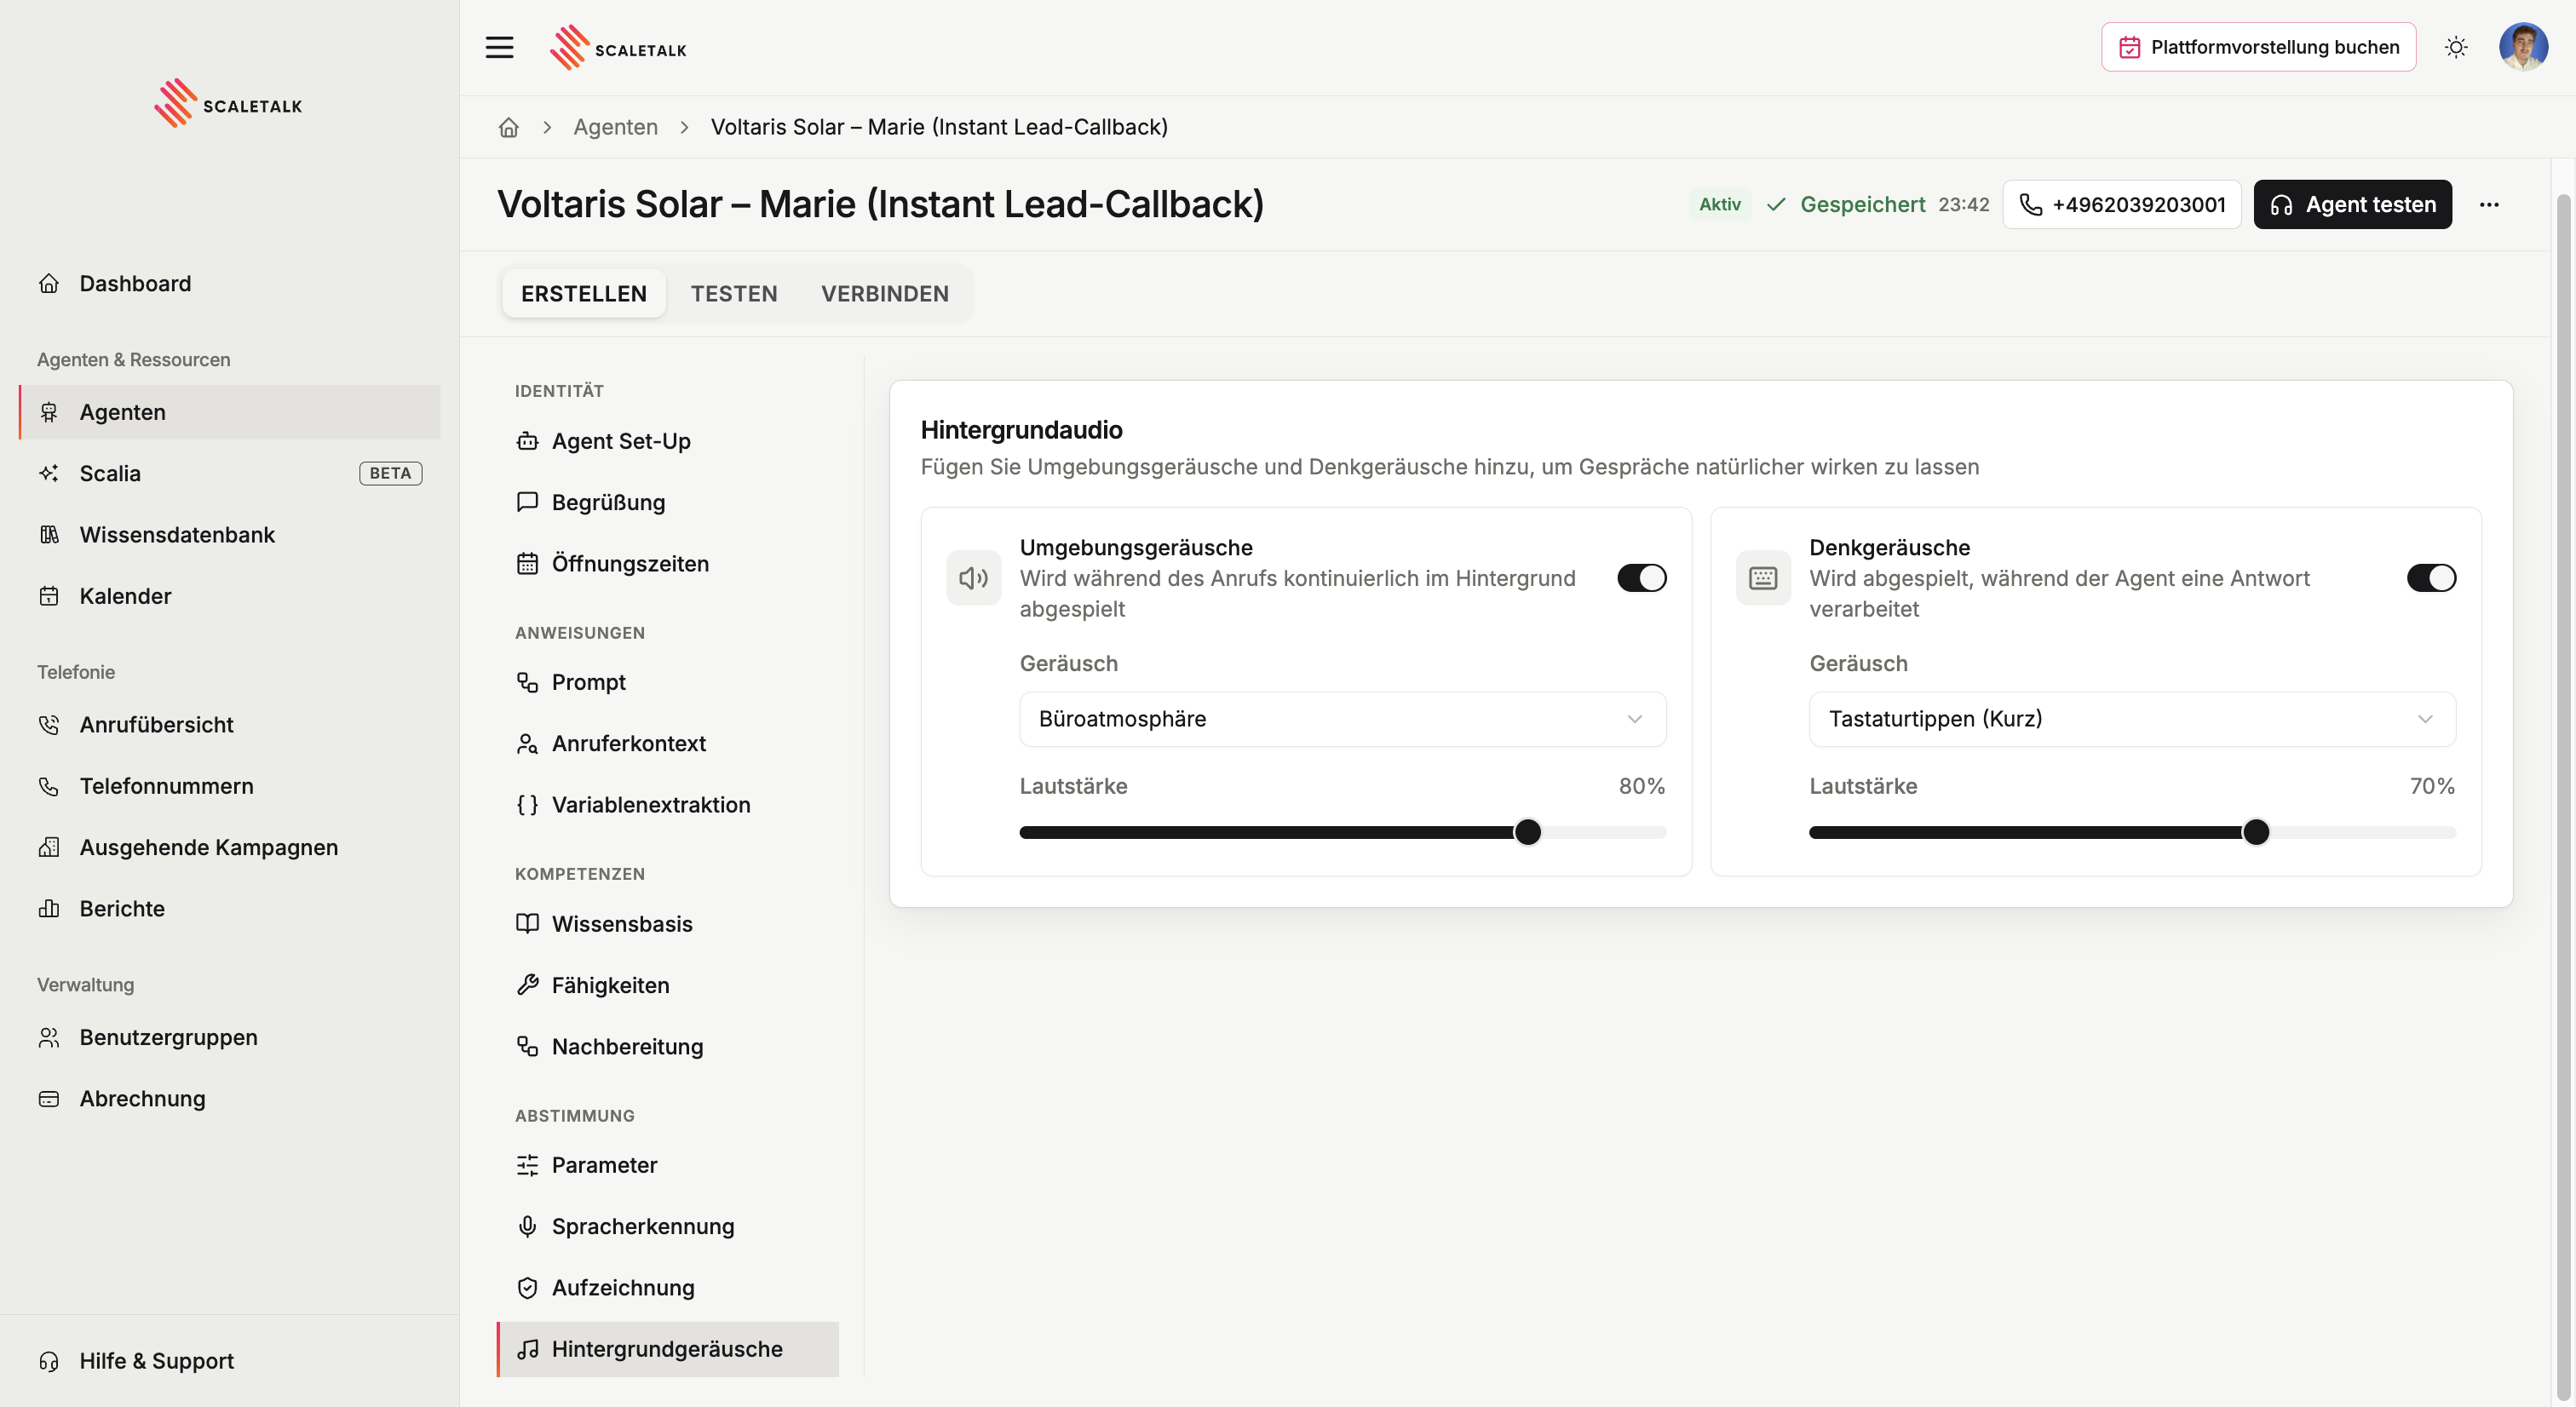Click the Agent testen button

pyautogui.click(x=2352, y=204)
